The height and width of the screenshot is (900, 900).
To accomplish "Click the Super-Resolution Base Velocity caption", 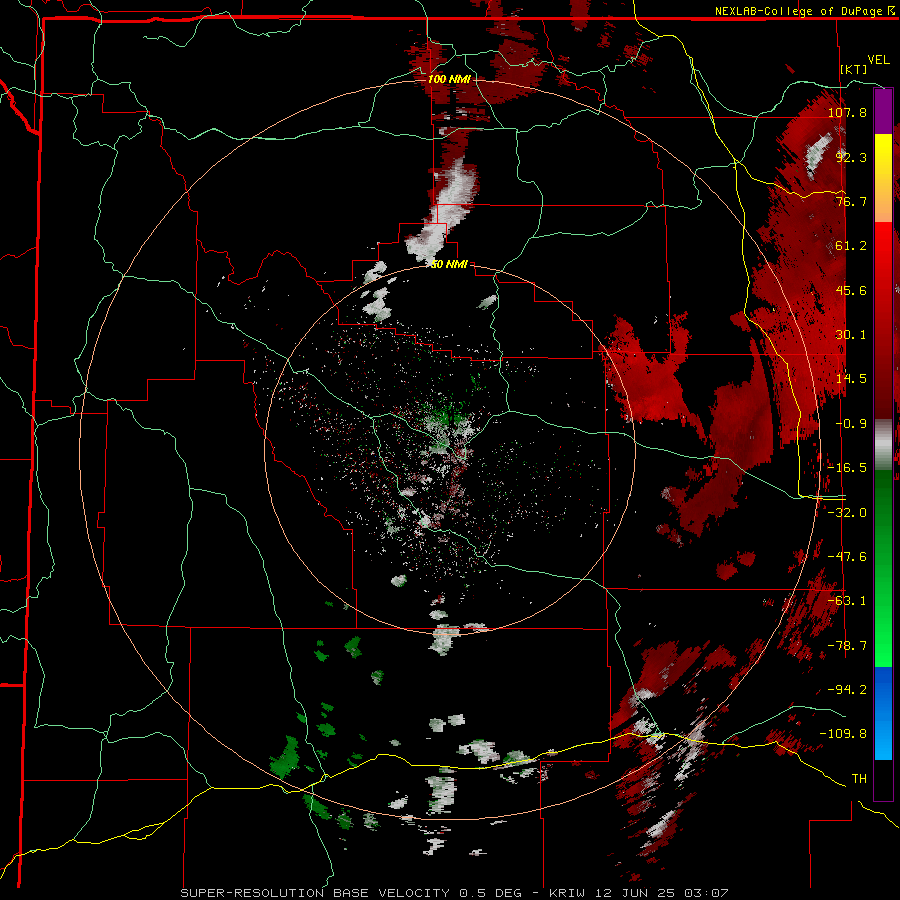I will point(455,893).
